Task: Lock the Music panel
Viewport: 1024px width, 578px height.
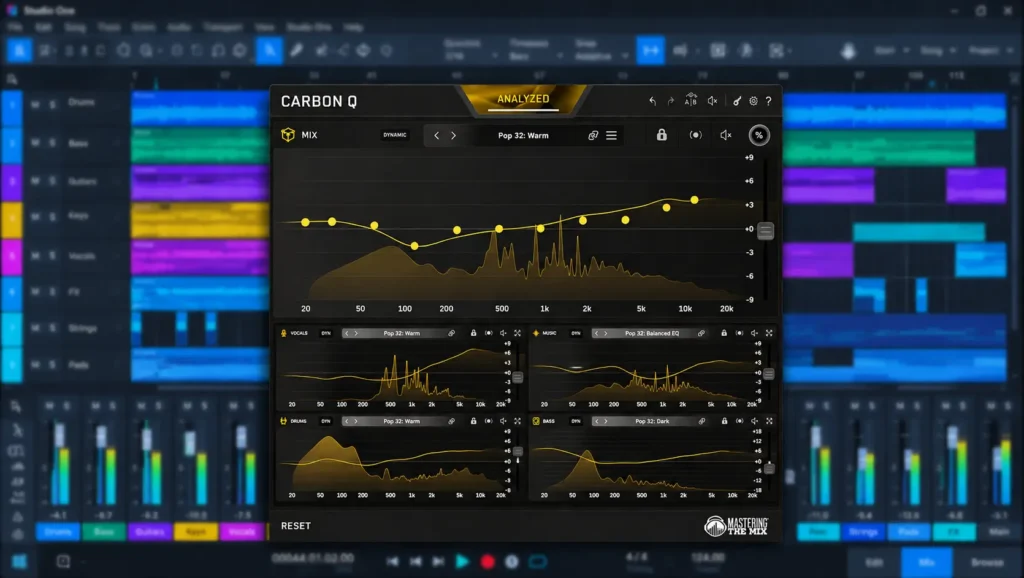Action: tap(724, 333)
